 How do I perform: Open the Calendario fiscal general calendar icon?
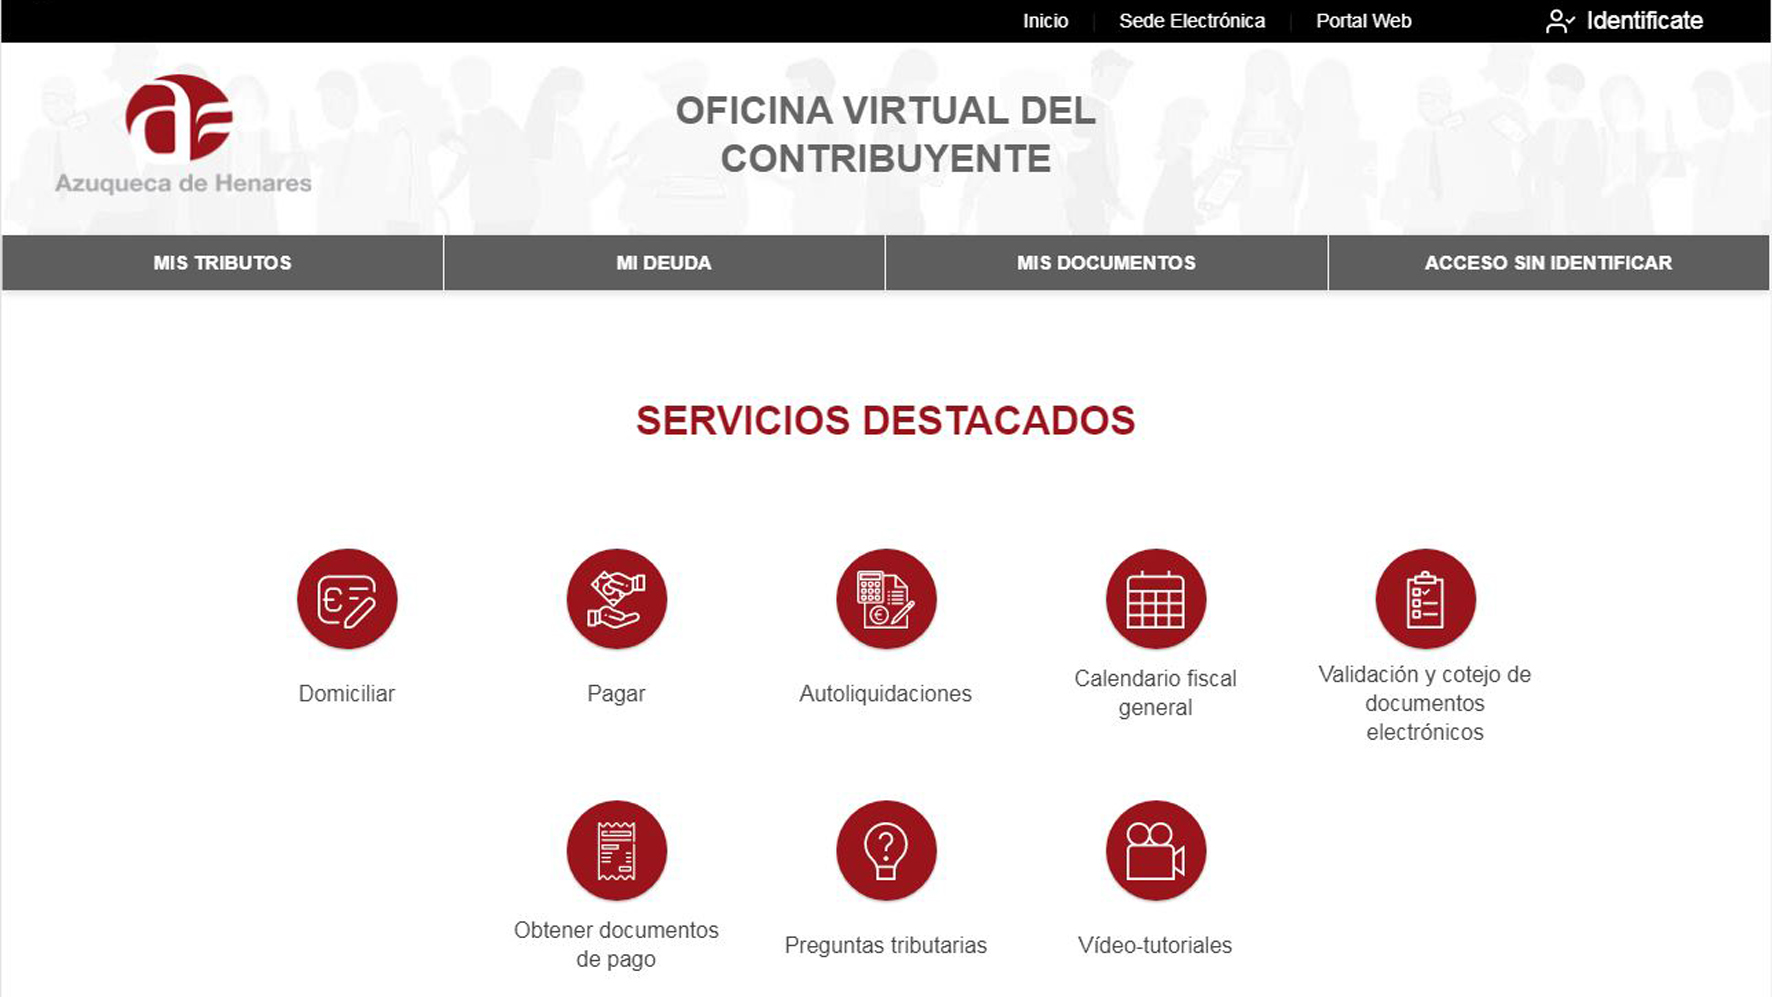click(x=1155, y=599)
